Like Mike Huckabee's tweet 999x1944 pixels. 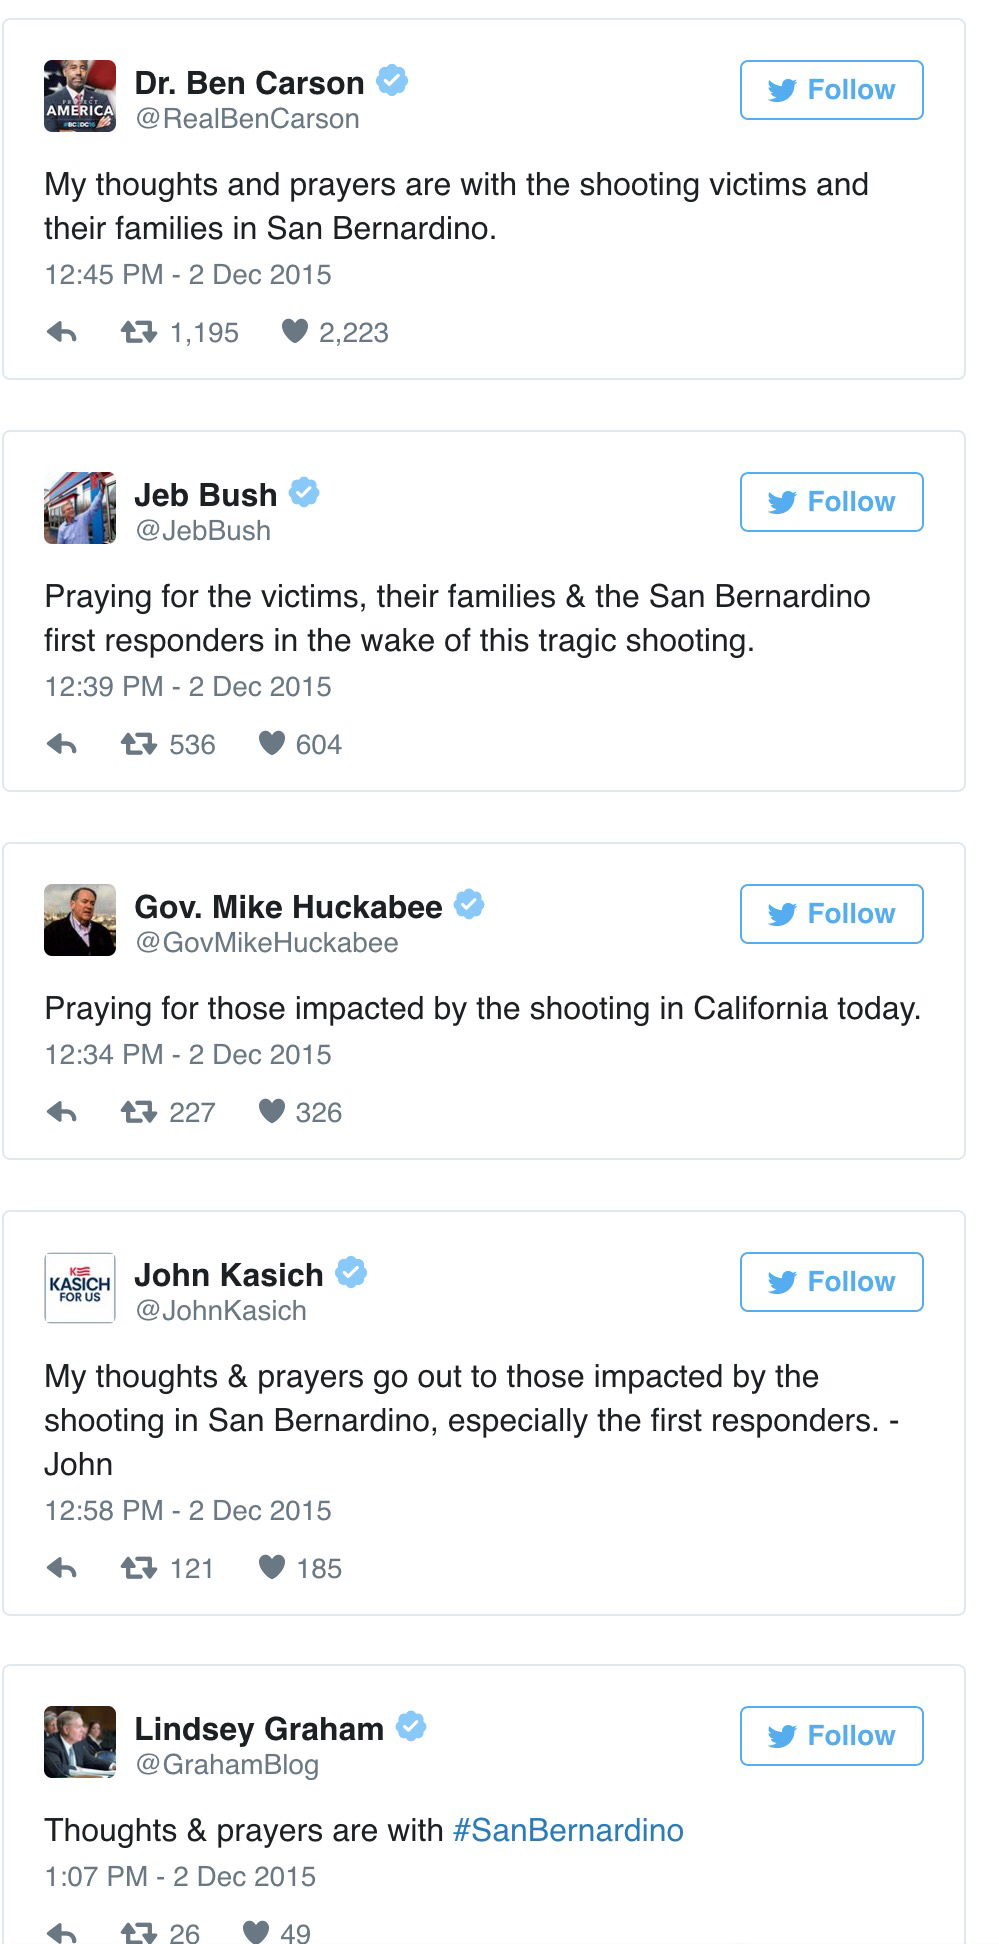(271, 1111)
